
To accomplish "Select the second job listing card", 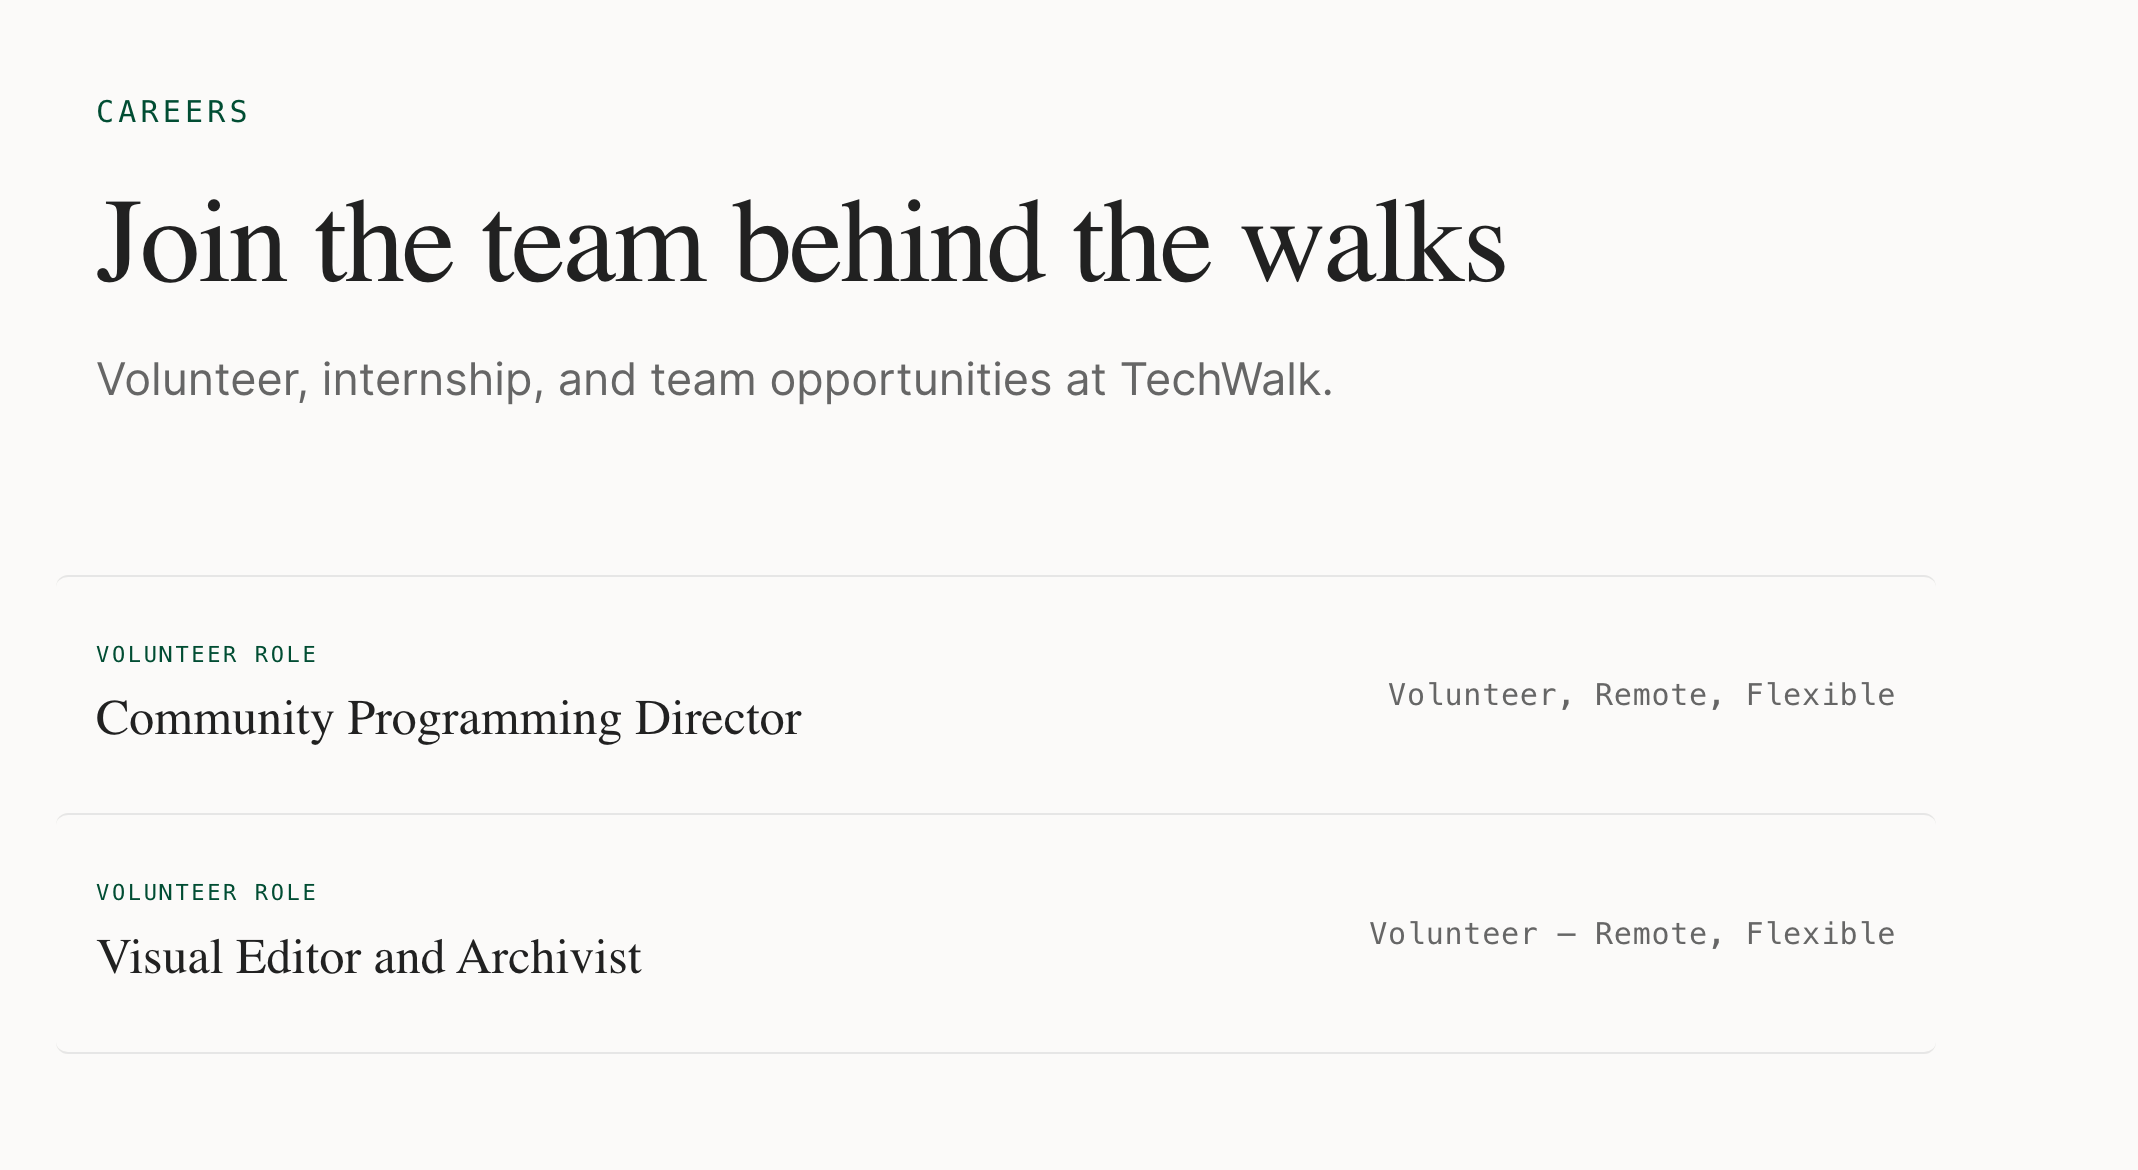I will (x=996, y=934).
